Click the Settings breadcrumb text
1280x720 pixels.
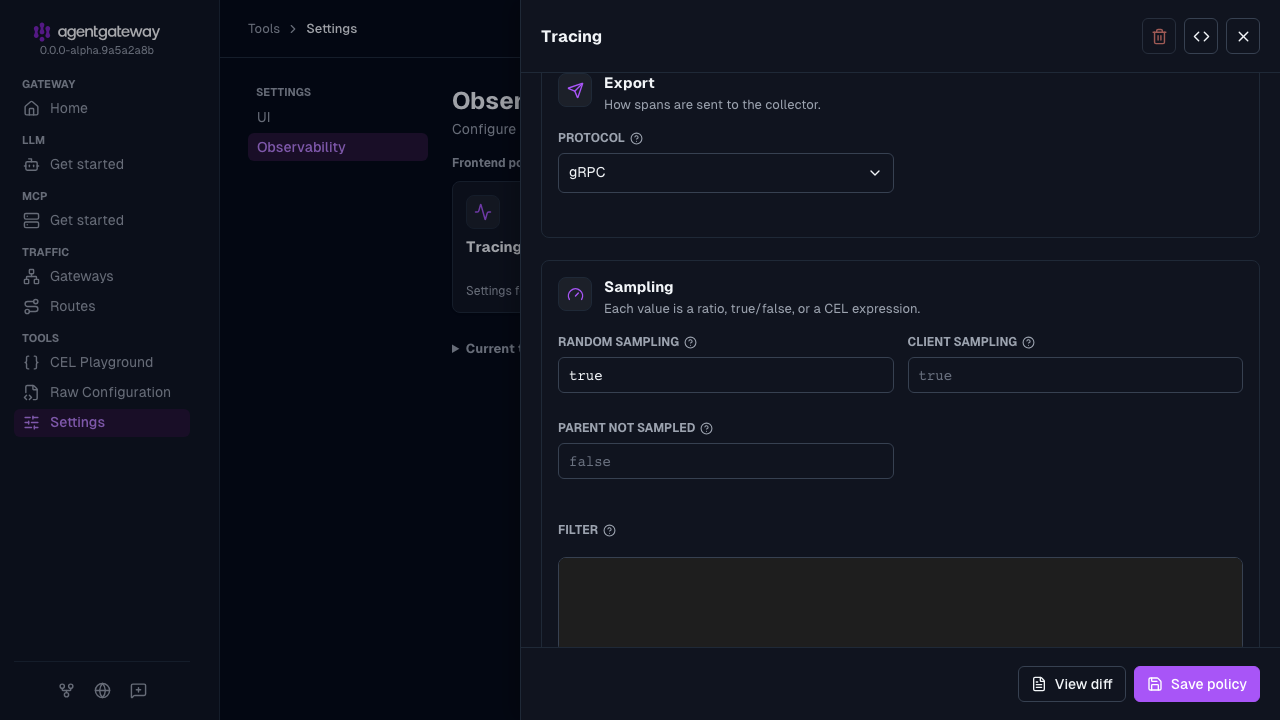332,29
